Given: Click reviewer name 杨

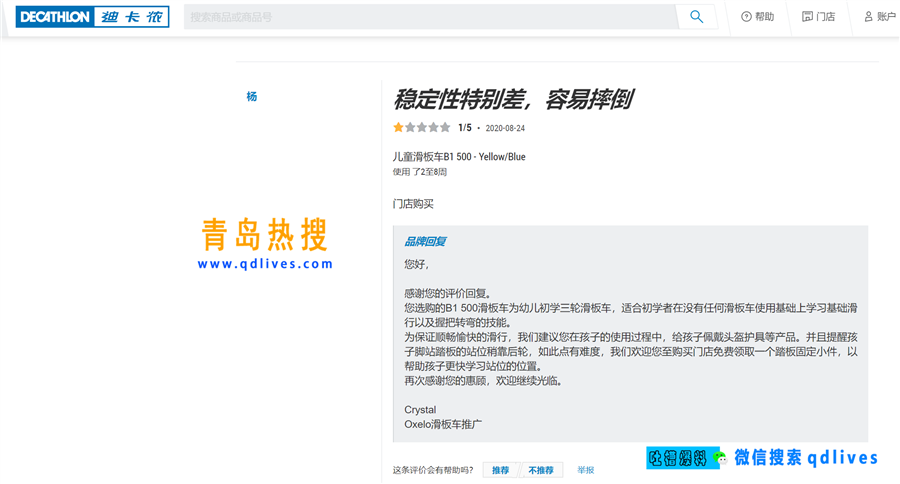Looking at the screenshot, I should click(251, 96).
